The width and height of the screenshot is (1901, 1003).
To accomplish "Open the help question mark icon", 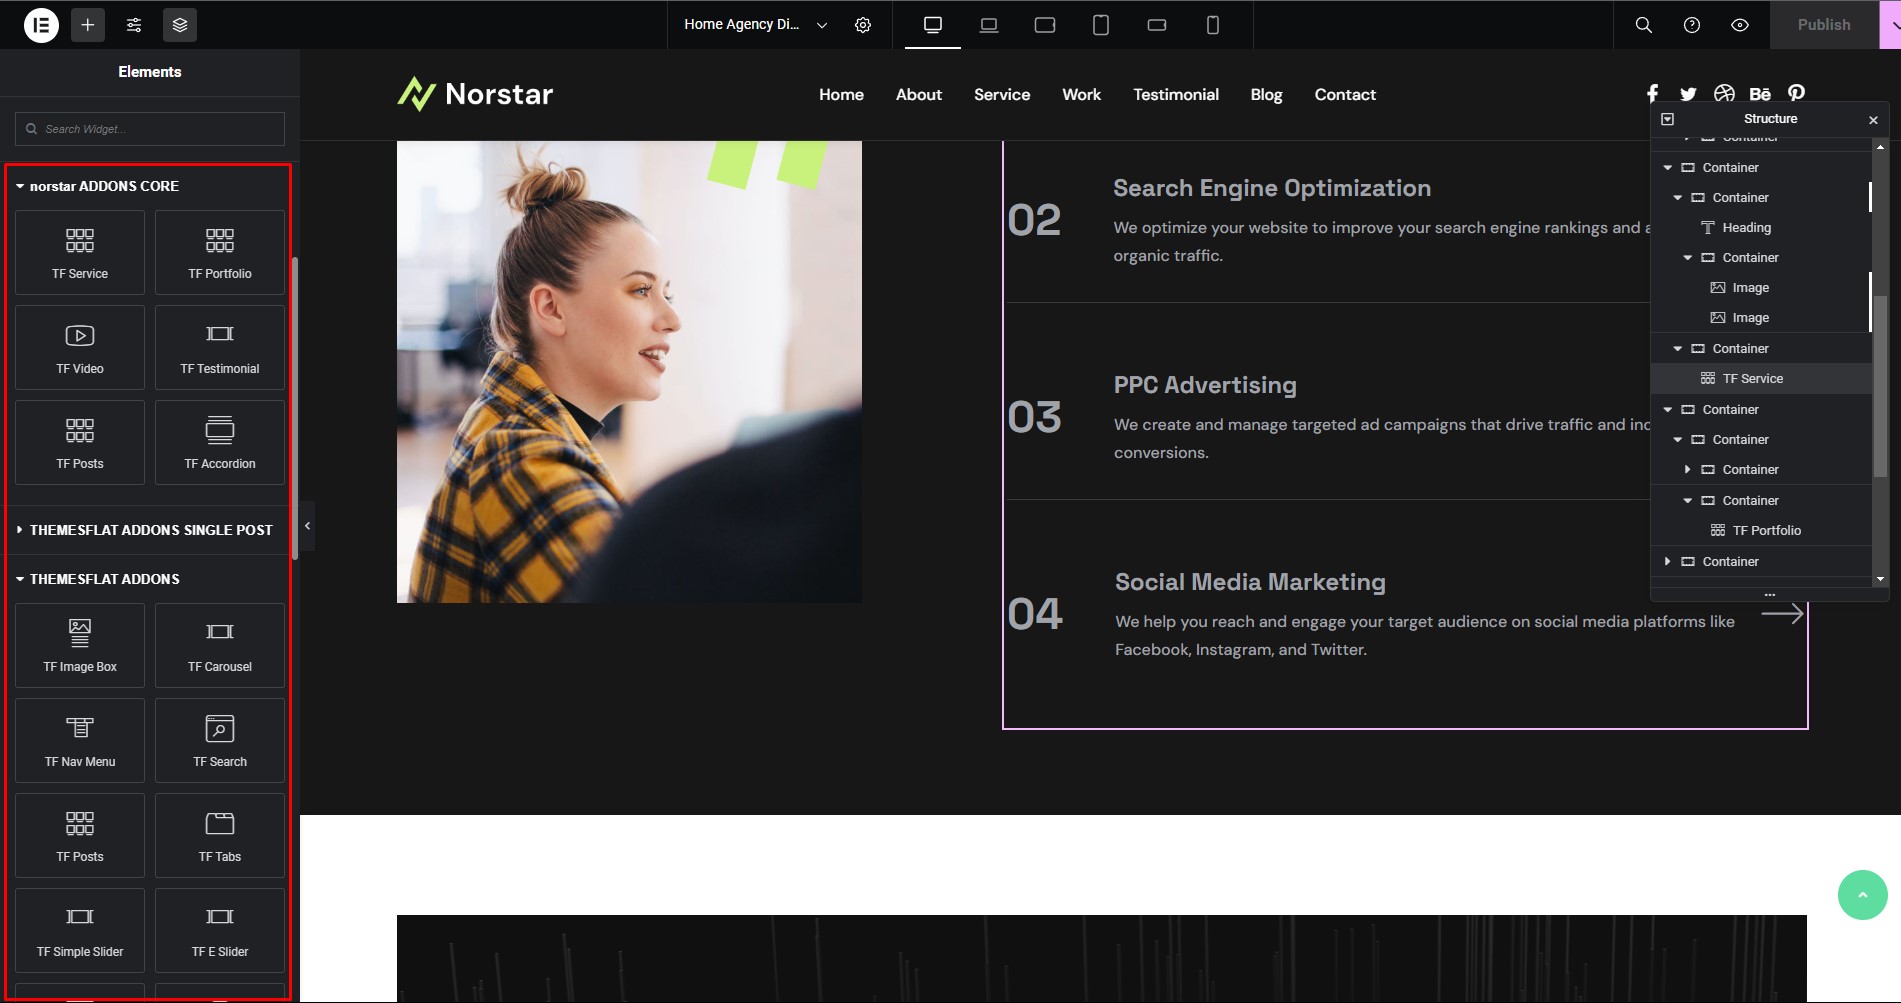I will [1692, 25].
